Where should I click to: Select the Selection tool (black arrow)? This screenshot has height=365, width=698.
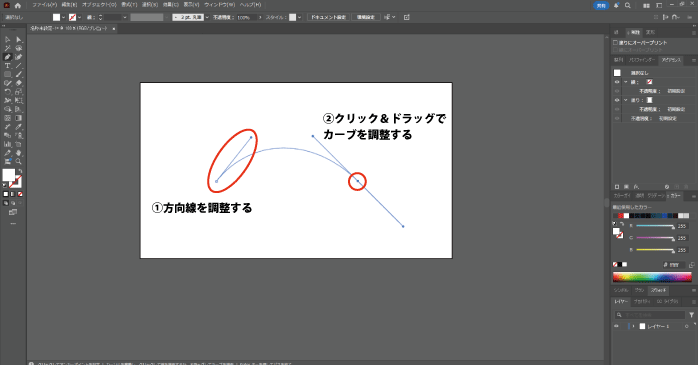[8, 40]
